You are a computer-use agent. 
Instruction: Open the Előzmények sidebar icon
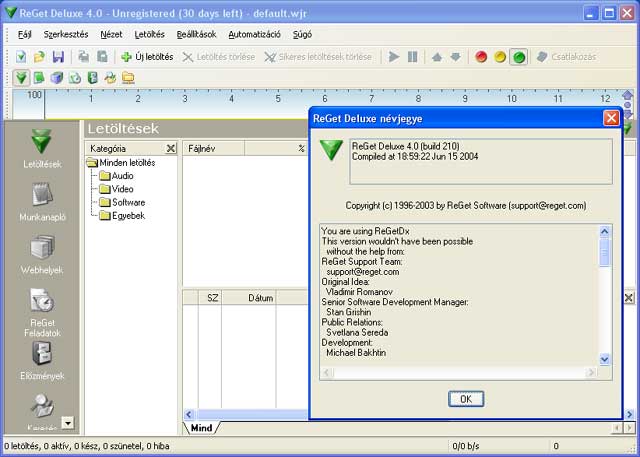pos(41,361)
